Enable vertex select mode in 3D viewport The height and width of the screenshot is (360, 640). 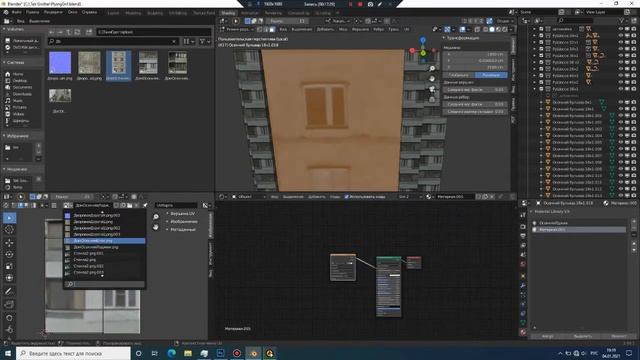point(260,29)
